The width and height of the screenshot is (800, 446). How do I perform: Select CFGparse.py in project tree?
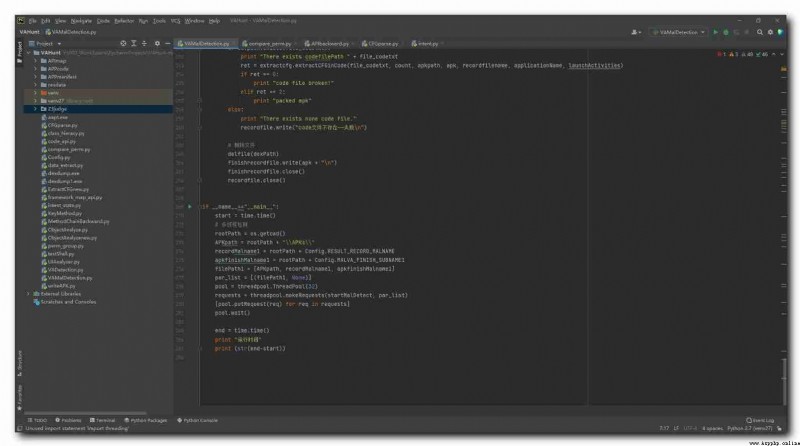tap(62, 125)
